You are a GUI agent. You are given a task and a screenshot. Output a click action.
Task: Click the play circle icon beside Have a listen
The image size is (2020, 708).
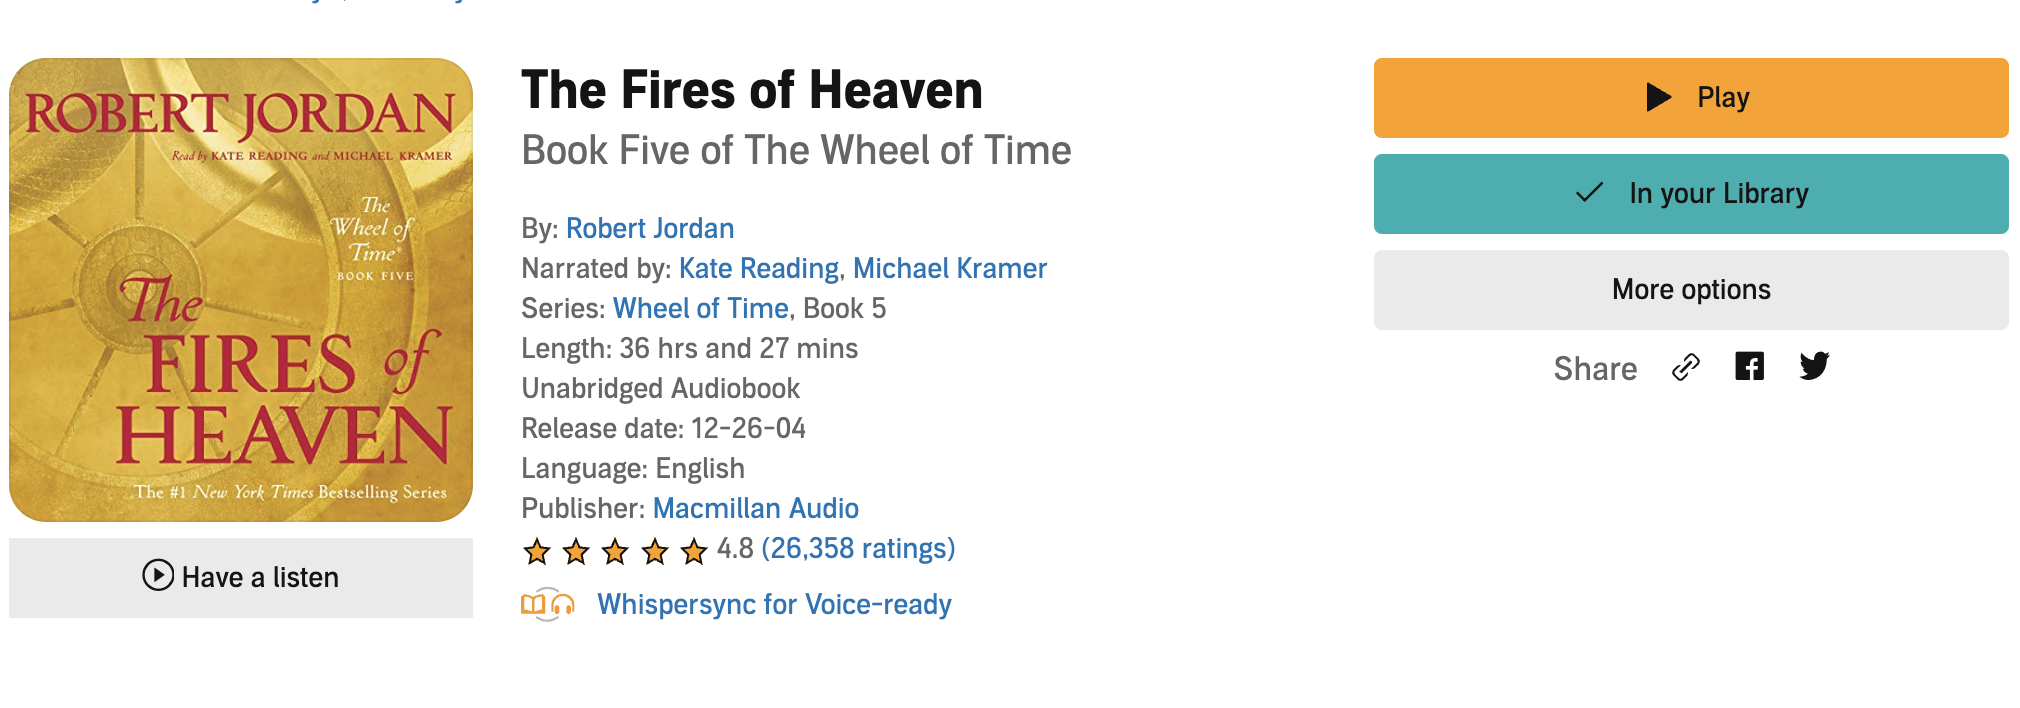click(158, 576)
